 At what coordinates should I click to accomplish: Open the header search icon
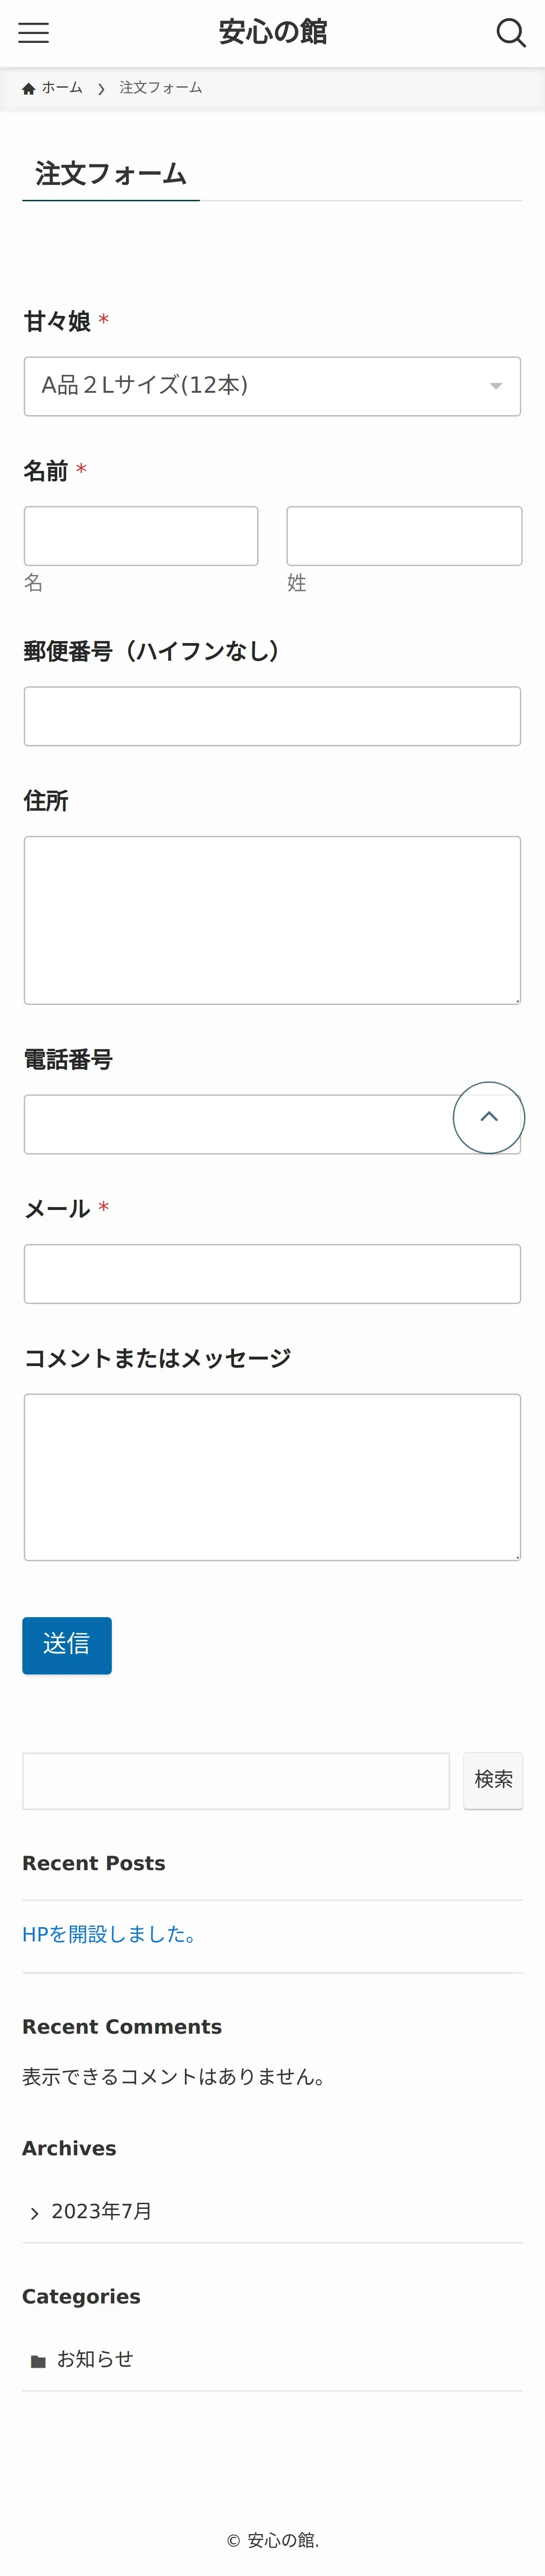point(511,33)
